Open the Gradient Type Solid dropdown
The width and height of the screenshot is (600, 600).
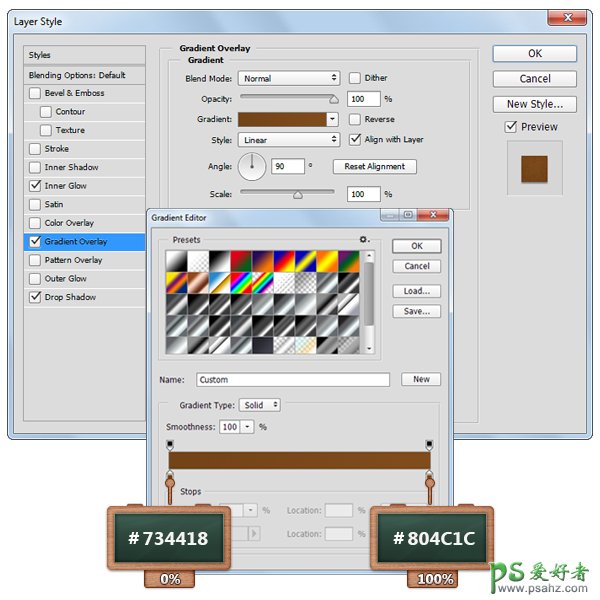(x=260, y=405)
